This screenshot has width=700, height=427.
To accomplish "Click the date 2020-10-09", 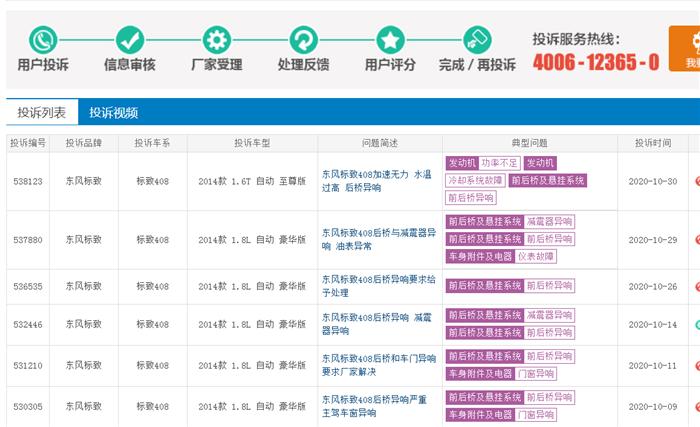I will [x=653, y=406].
